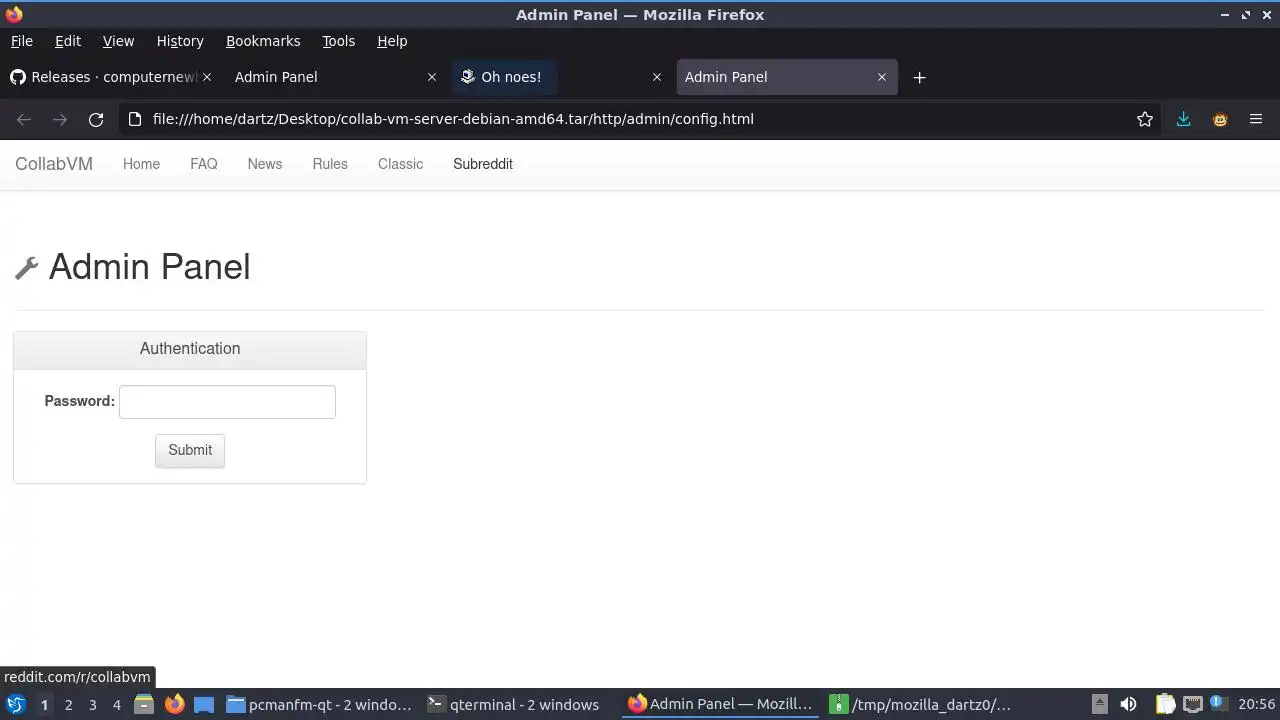Go back with the back arrow
The width and height of the screenshot is (1280, 720).
coord(24,119)
